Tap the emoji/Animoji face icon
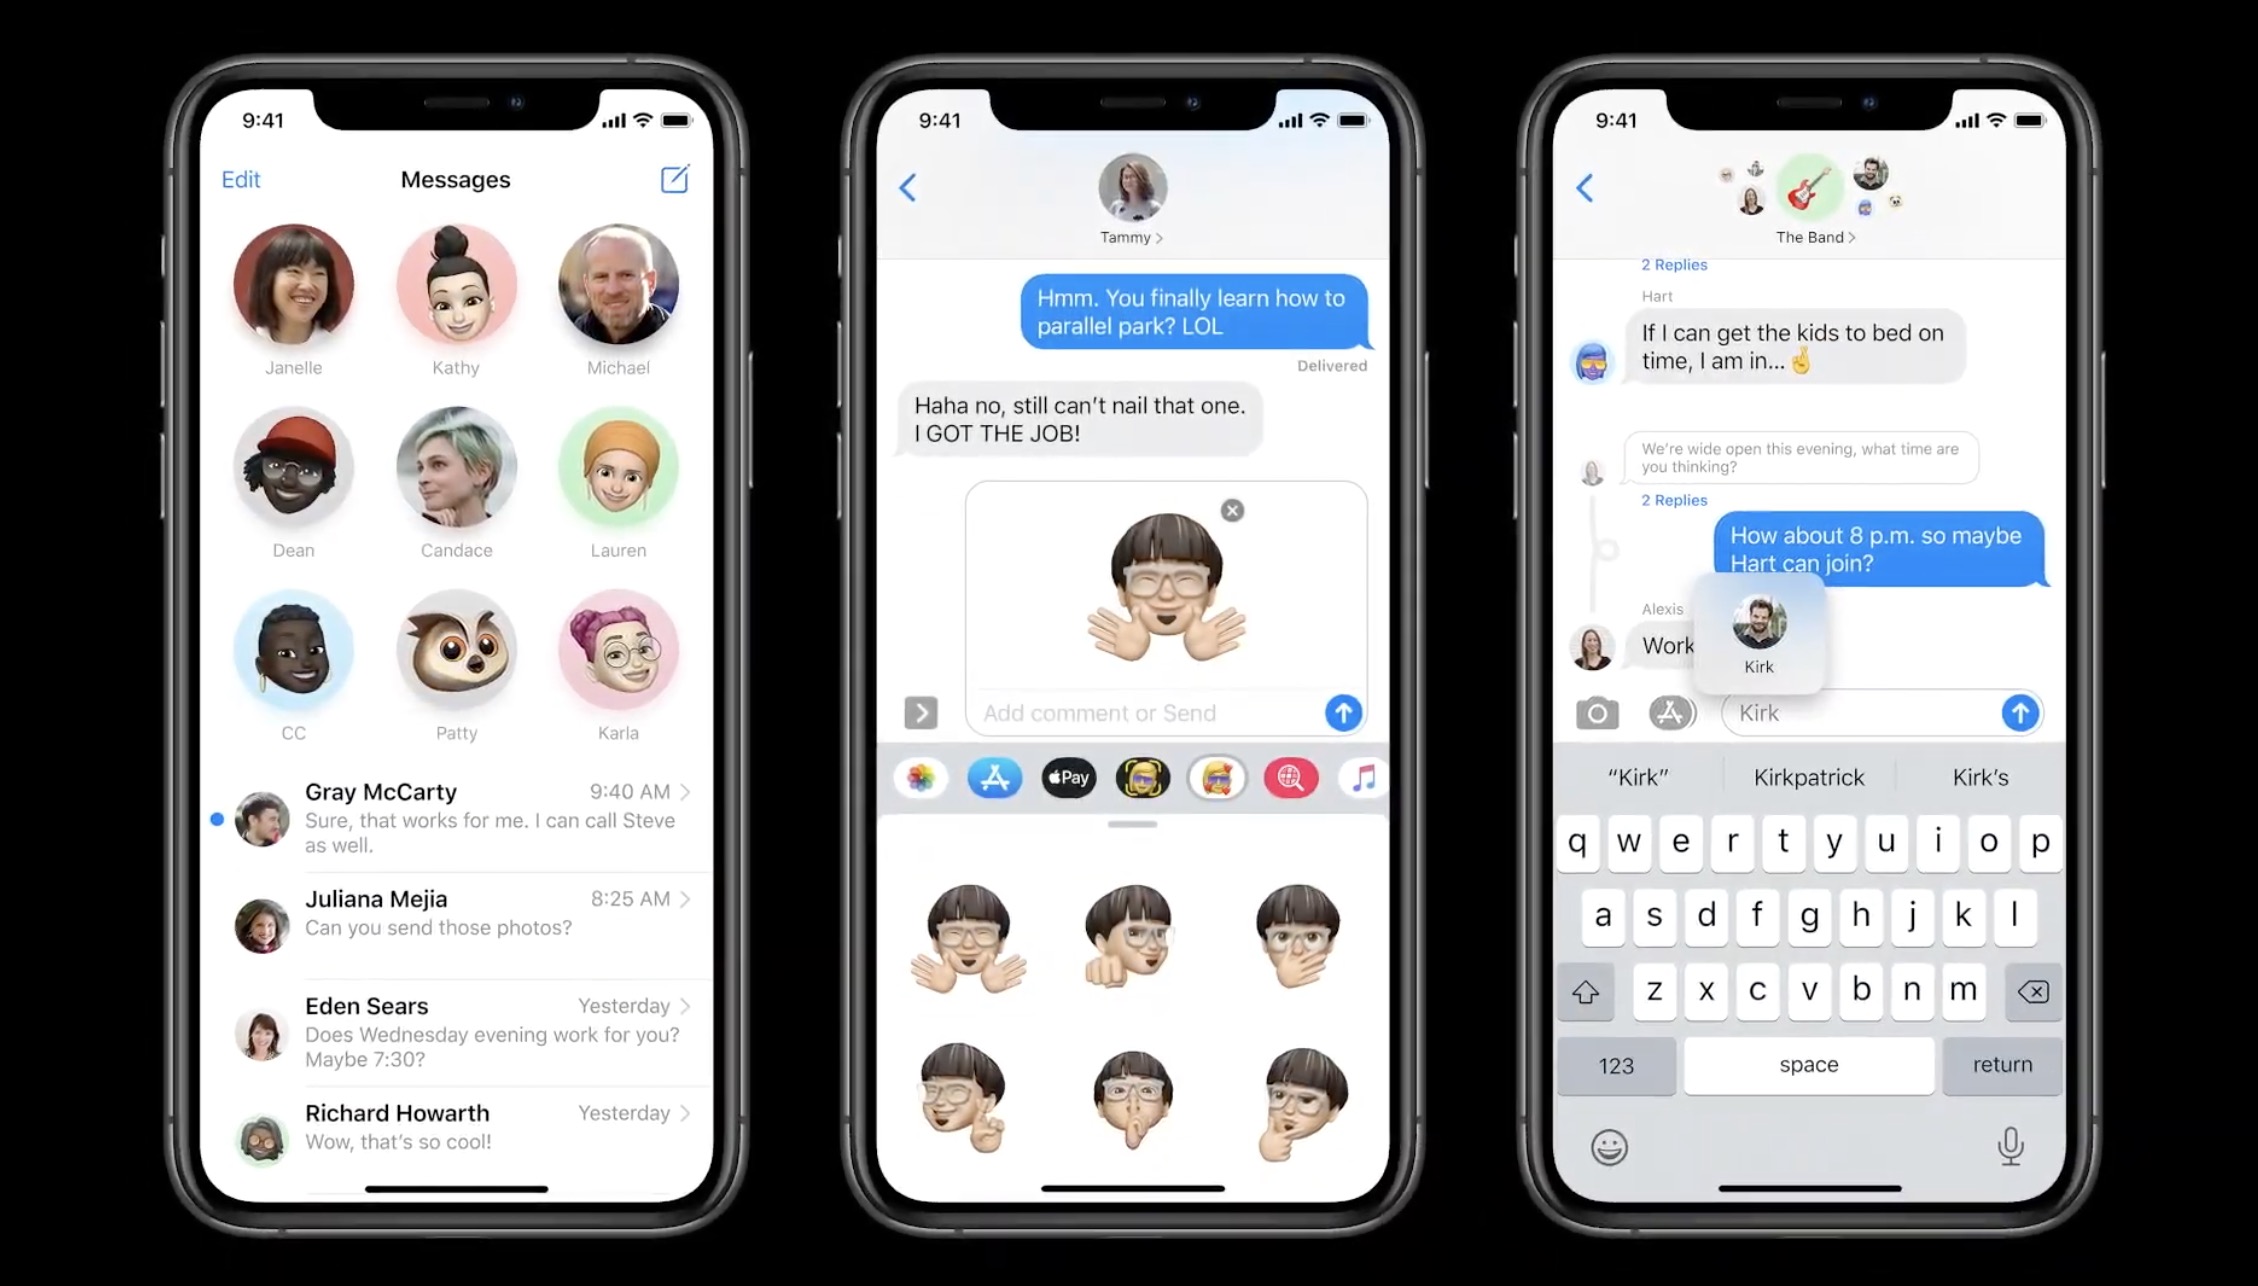 [x=1143, y=777]
